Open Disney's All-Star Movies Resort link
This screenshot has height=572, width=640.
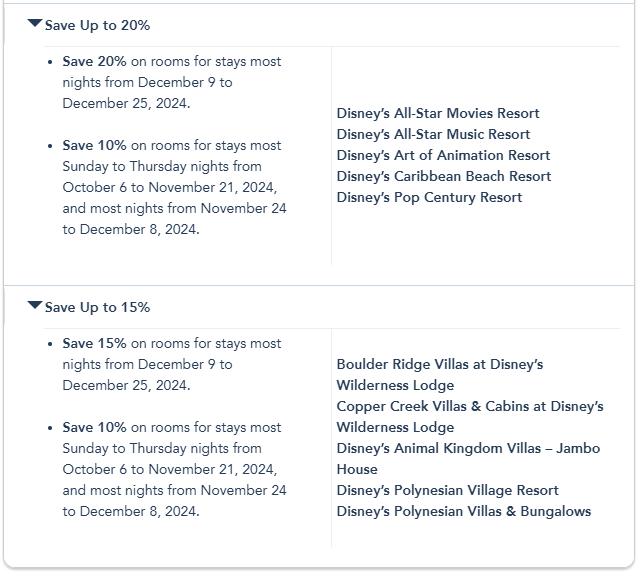tap(438, 113)
